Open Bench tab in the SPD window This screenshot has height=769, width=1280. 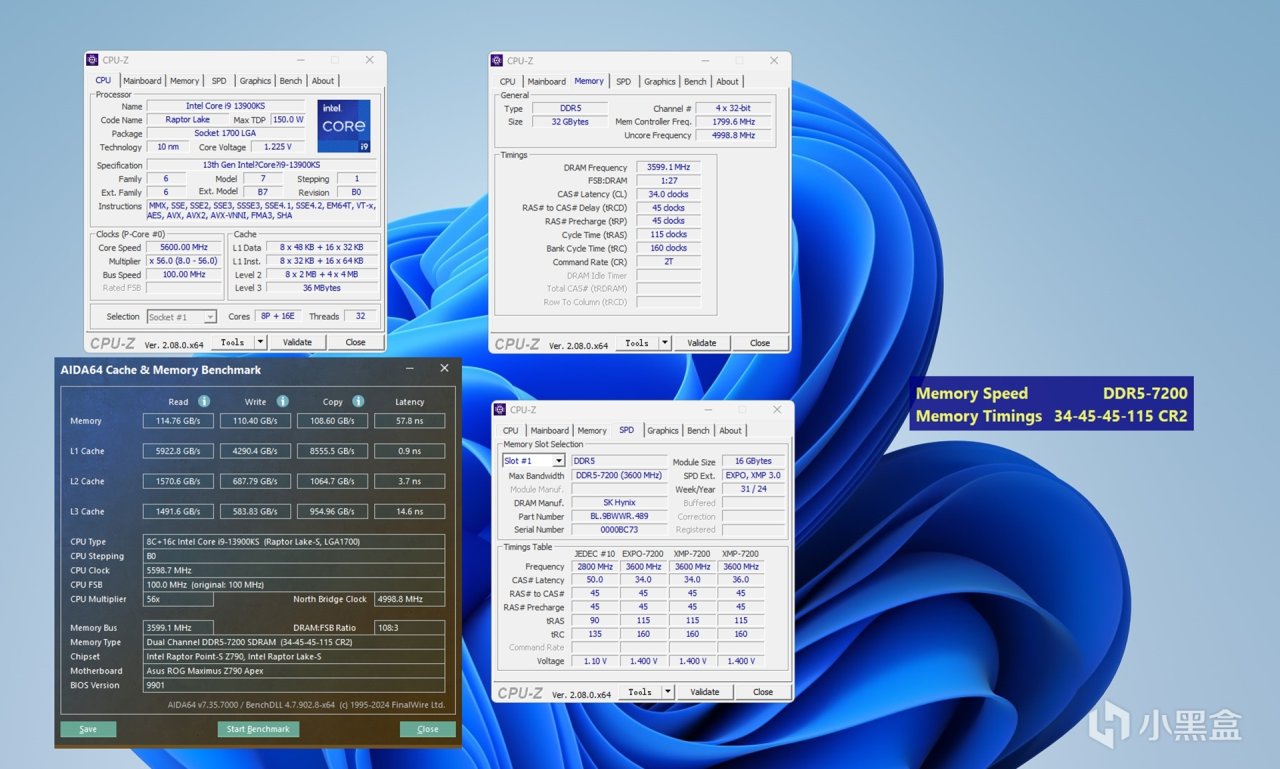coord(698,431)
